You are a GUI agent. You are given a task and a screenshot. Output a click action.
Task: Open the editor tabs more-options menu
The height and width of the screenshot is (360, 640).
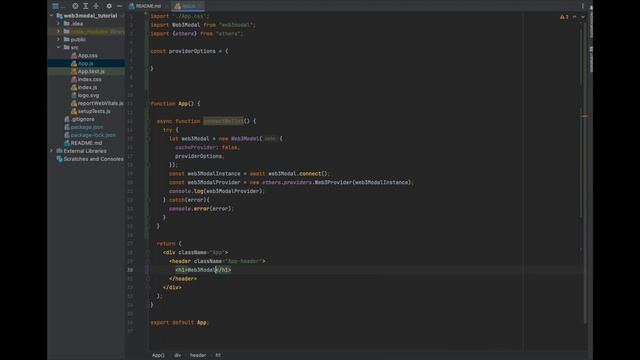click(x=582, y=6)
